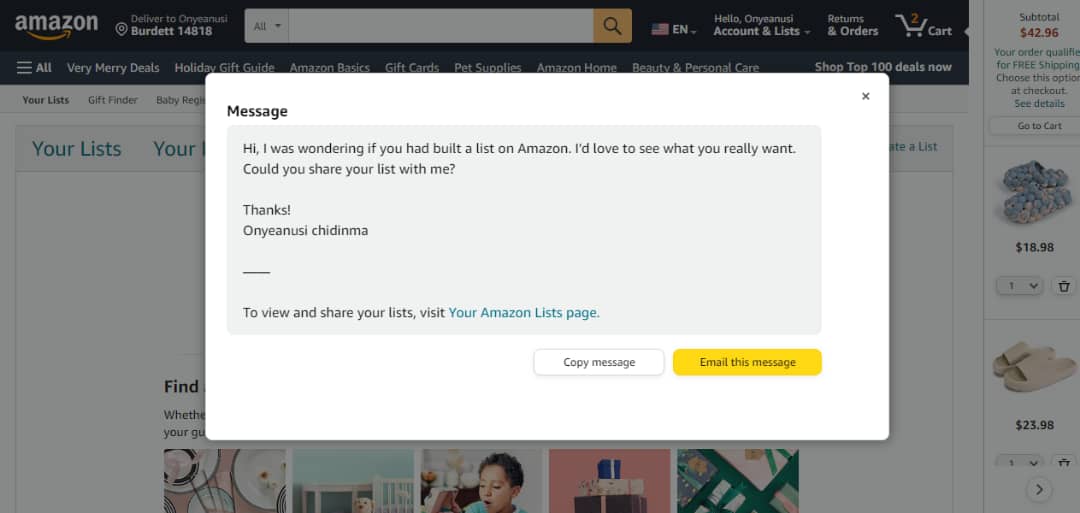The image size is (1080, 513).
Task: Click the Amazon logo
Action: tap(56, 25)
